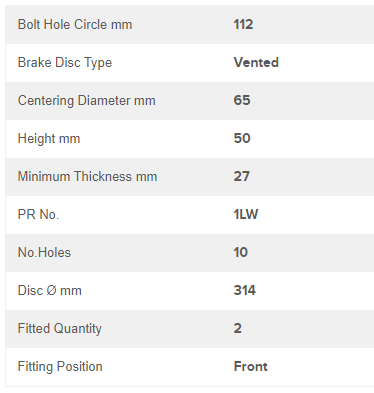Screen dimensions: 374x393
Task: Click the PR No. label
Action: point(38,214)
